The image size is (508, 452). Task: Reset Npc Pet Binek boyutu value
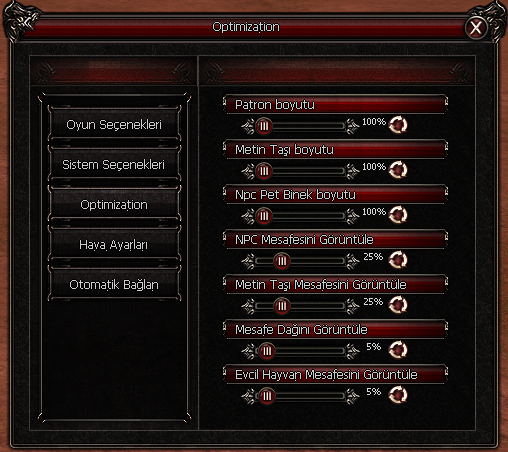[x=398, y=215]
